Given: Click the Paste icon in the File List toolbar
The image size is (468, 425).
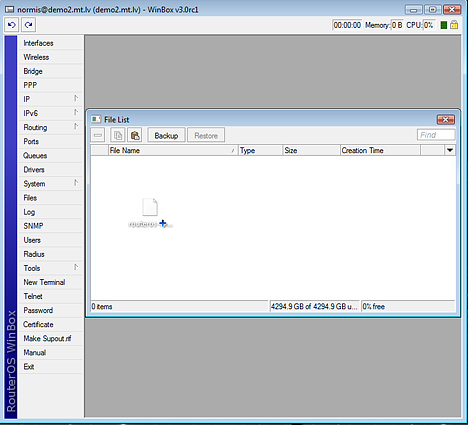Looking at the screenshot, I should click(x=135, y=135).
